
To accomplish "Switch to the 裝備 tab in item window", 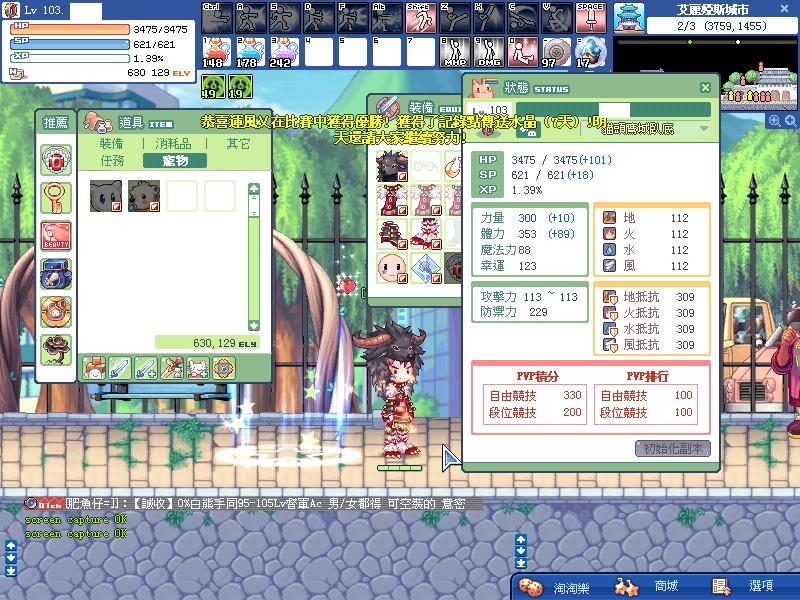I will pos(111,143).
